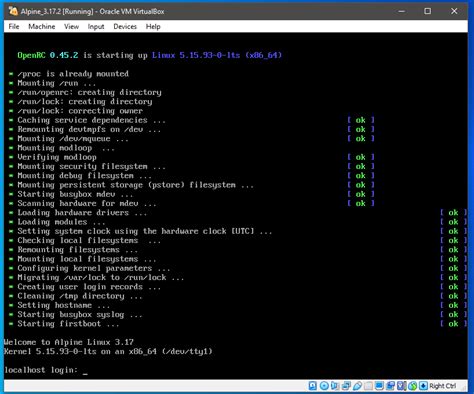The image size is (474, 394).
Task: Click the 'OpenRC 0.45.2 is starting up' line
Action: 150,55
